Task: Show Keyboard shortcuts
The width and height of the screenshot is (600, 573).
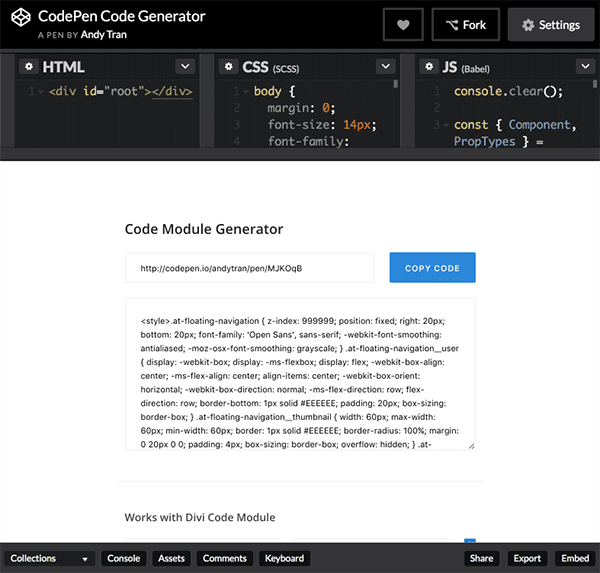Action: click(283, 558)
